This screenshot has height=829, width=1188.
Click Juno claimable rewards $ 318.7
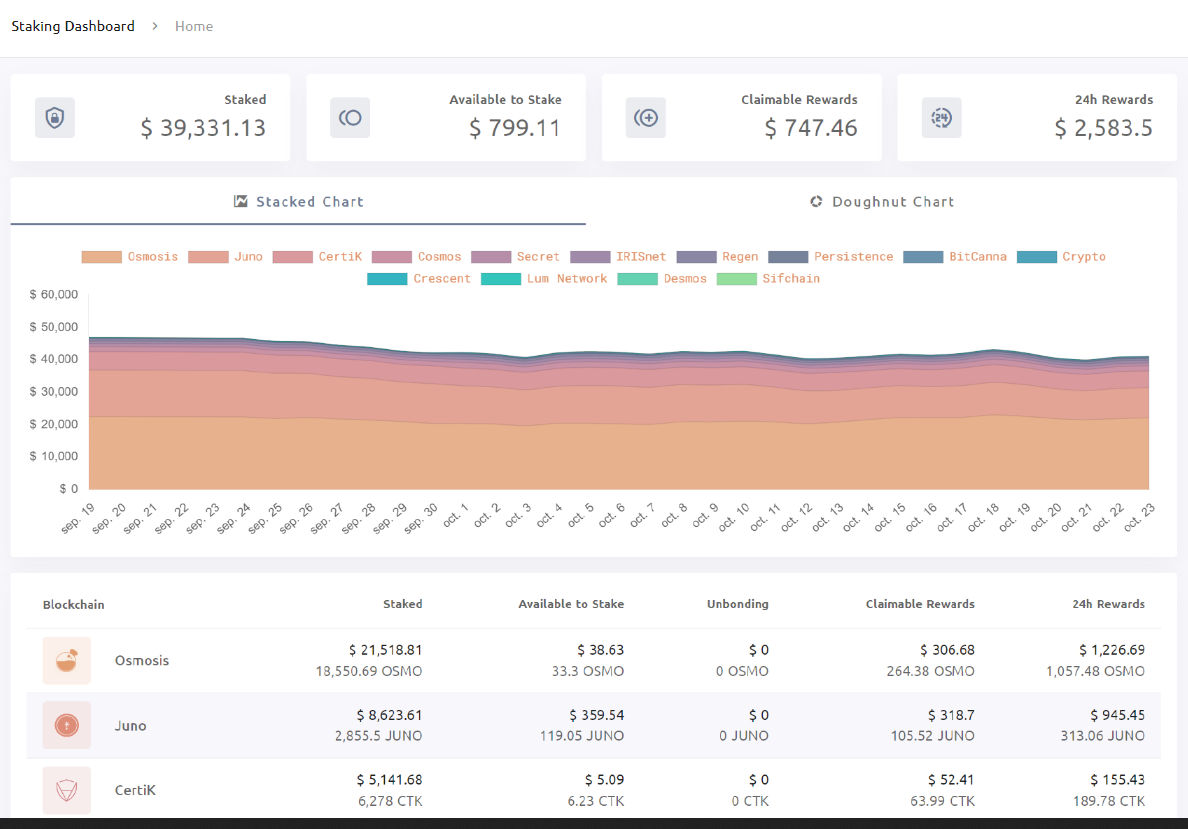pos(952,715)
